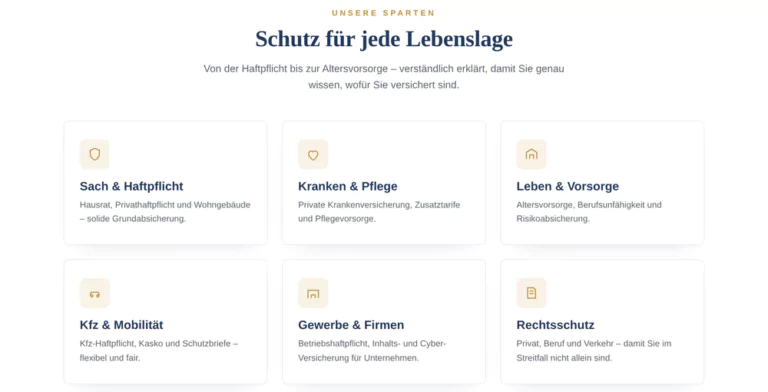Viewport: 768px width, 392px height.
Task: Click the document icon for Rechtsschutz
Action: tap(531, 293)
